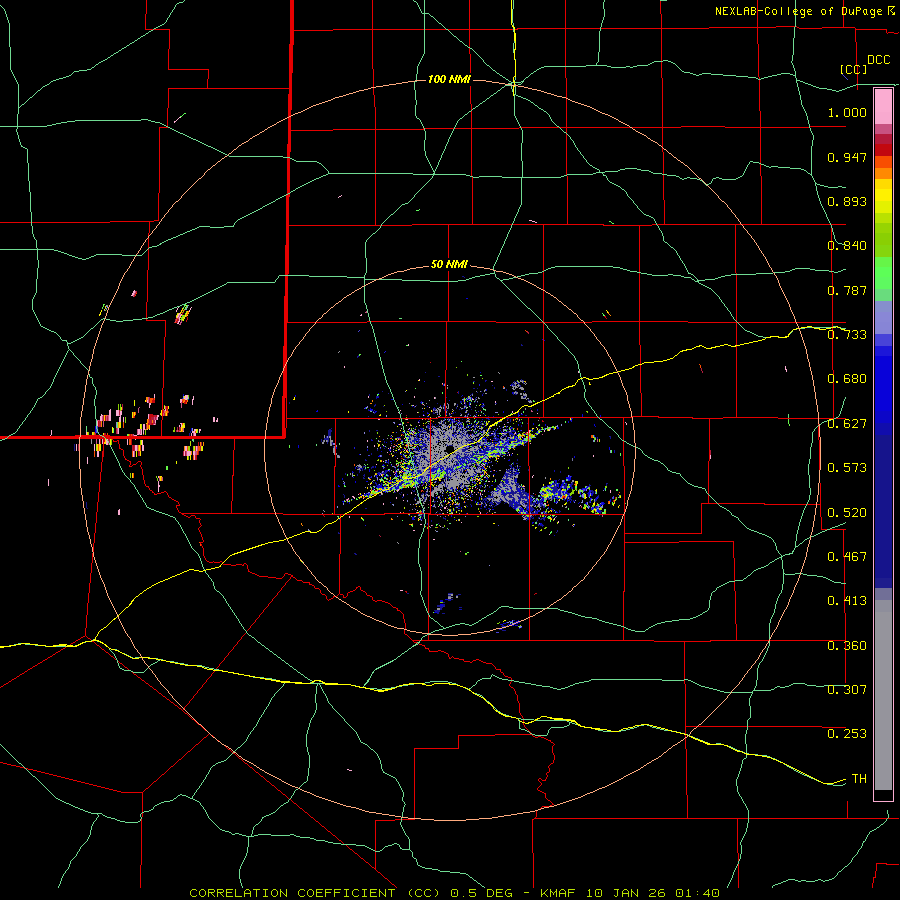Click the 1.000 value on CC scale
This screenshot has width=900, height=900.
point(847,112)
